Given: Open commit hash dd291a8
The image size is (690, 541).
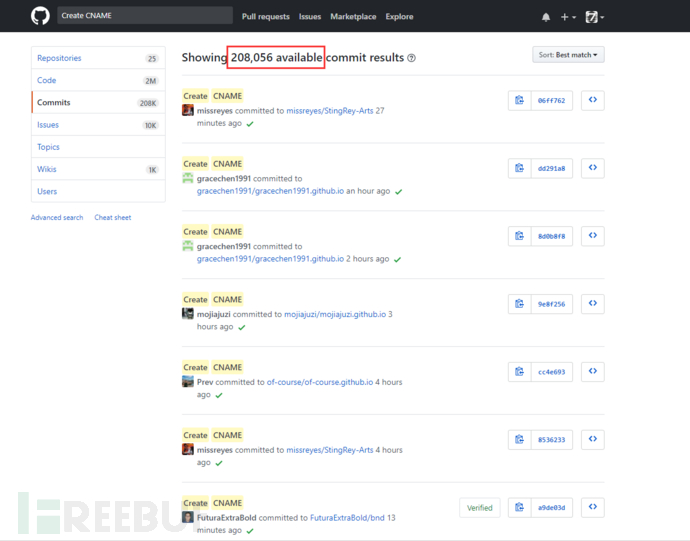Looking at the screenshot, I should point(552,168).
